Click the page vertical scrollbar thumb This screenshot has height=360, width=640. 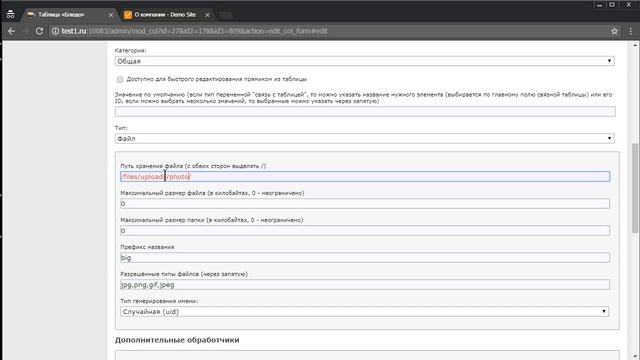click(635, 188)
